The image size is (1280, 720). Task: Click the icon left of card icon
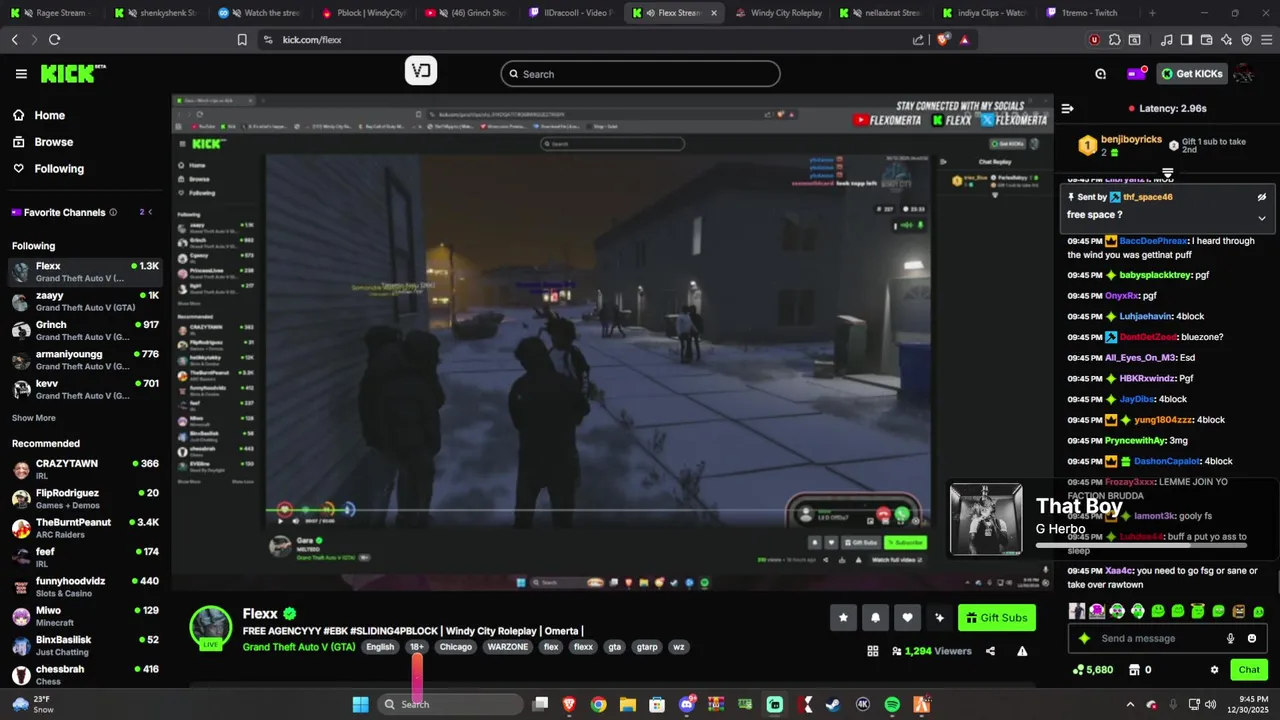(x=1101, y=74)
